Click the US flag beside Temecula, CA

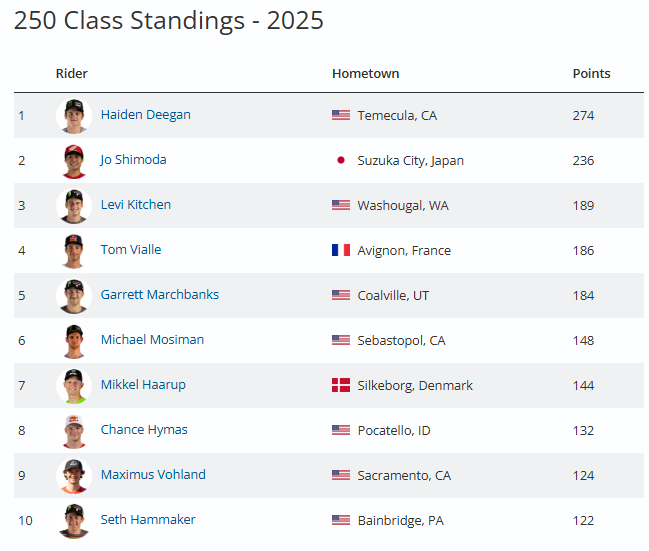coord(340,115)
